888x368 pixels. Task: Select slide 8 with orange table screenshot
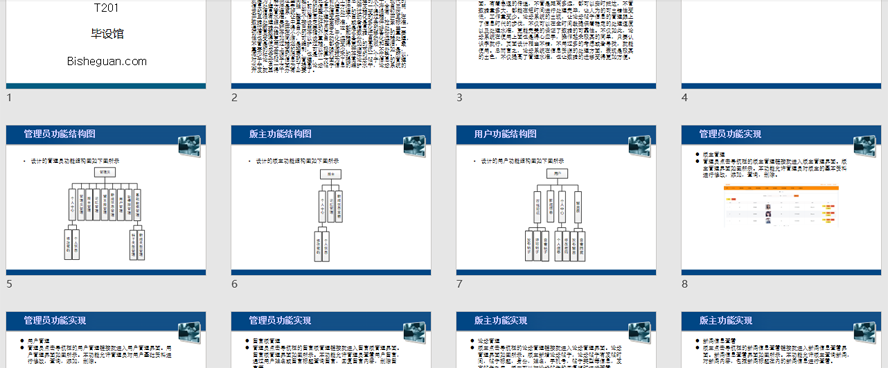point(782,200)
